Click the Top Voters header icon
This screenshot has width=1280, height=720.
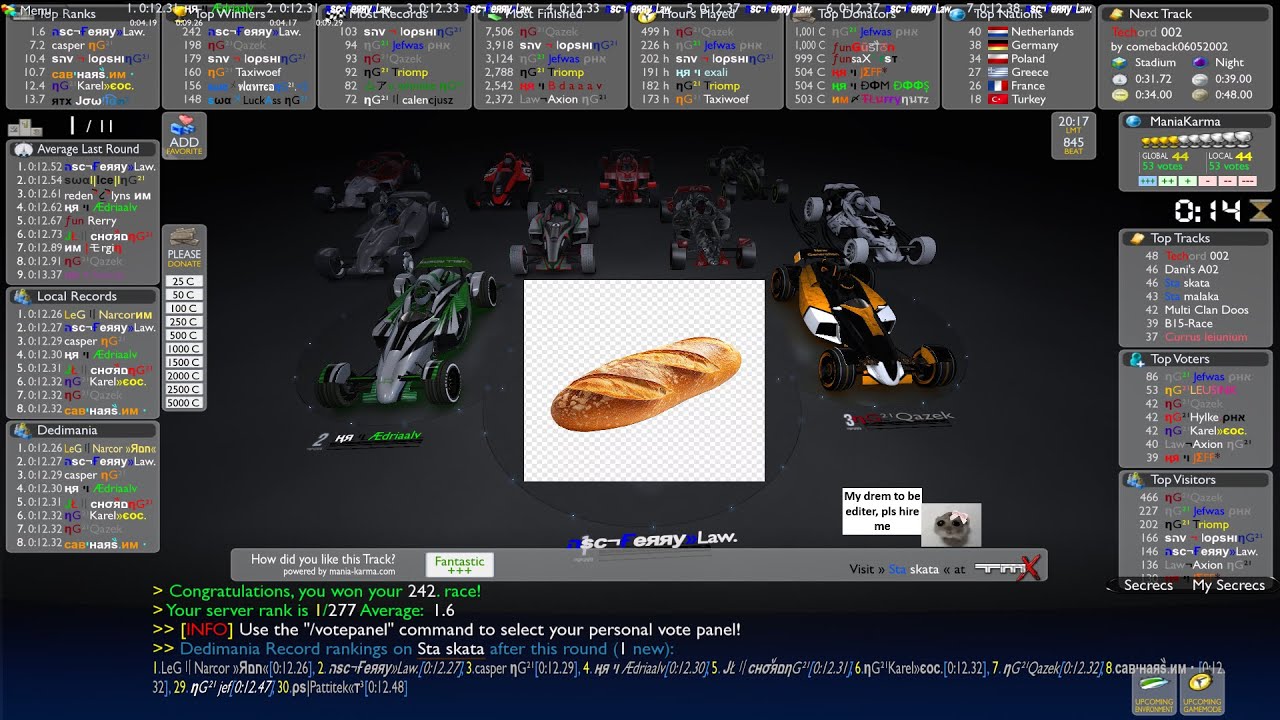tap(1136, 359)
